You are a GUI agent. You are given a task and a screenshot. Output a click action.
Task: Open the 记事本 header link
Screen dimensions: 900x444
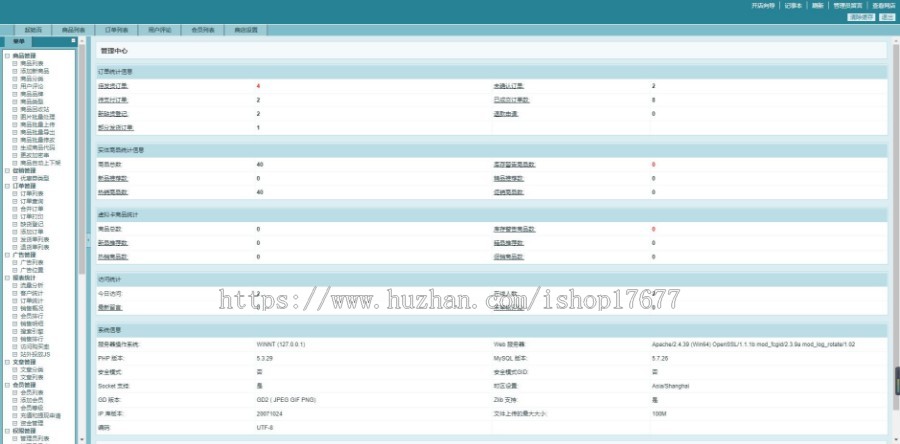point(793,6)
